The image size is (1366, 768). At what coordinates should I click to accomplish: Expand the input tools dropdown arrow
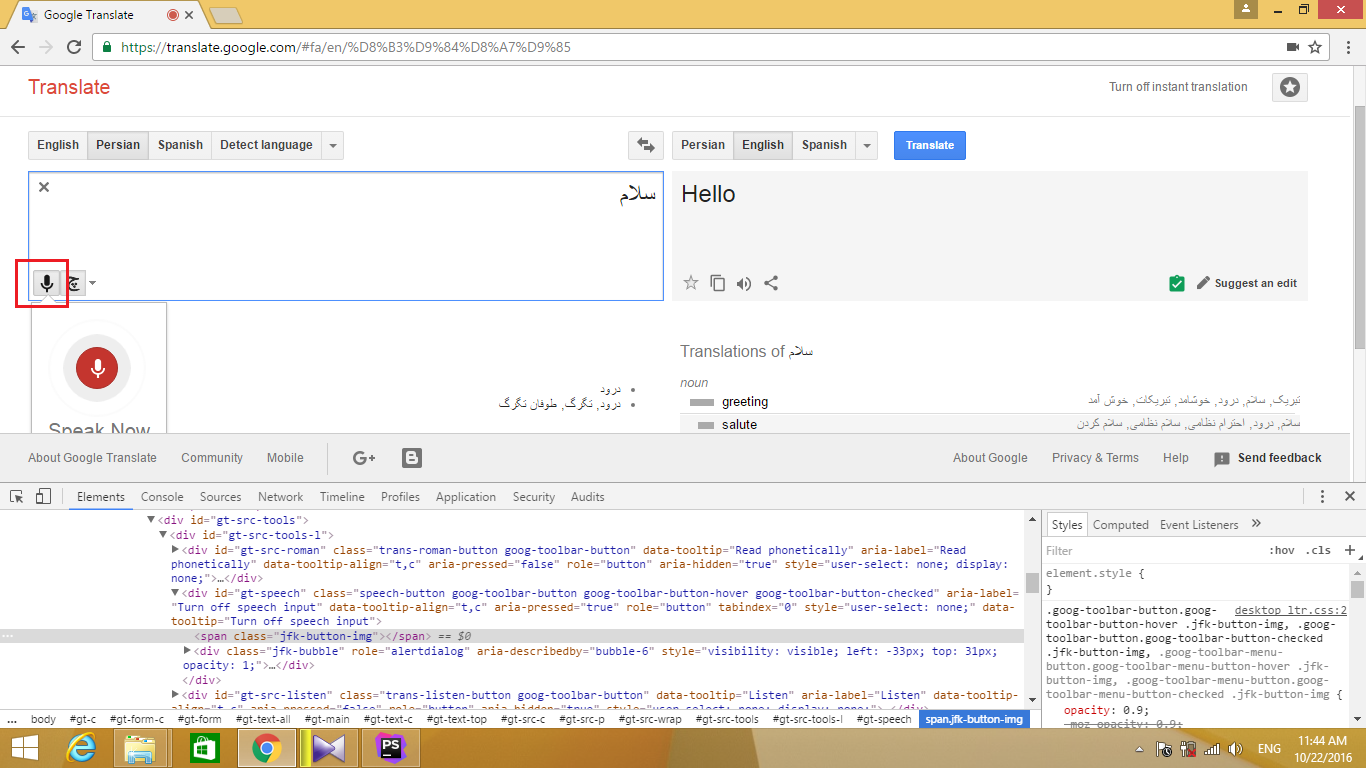pyautogui.click(x=92, y=283)
